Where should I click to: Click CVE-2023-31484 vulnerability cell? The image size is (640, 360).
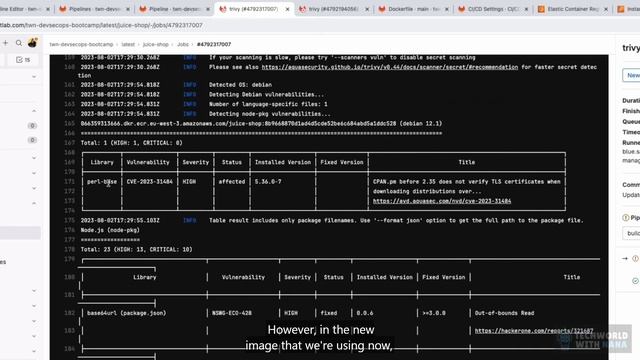(x=149, y=182)
